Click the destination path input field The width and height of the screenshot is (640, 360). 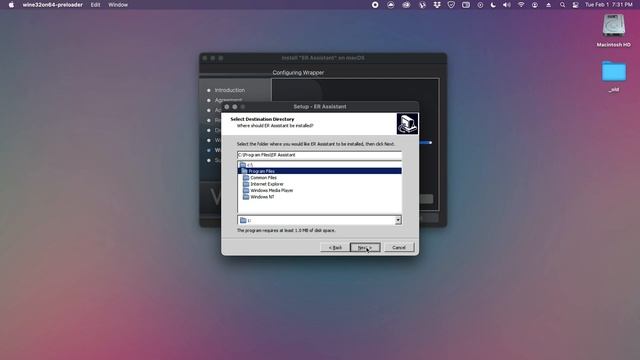(319, 155)
